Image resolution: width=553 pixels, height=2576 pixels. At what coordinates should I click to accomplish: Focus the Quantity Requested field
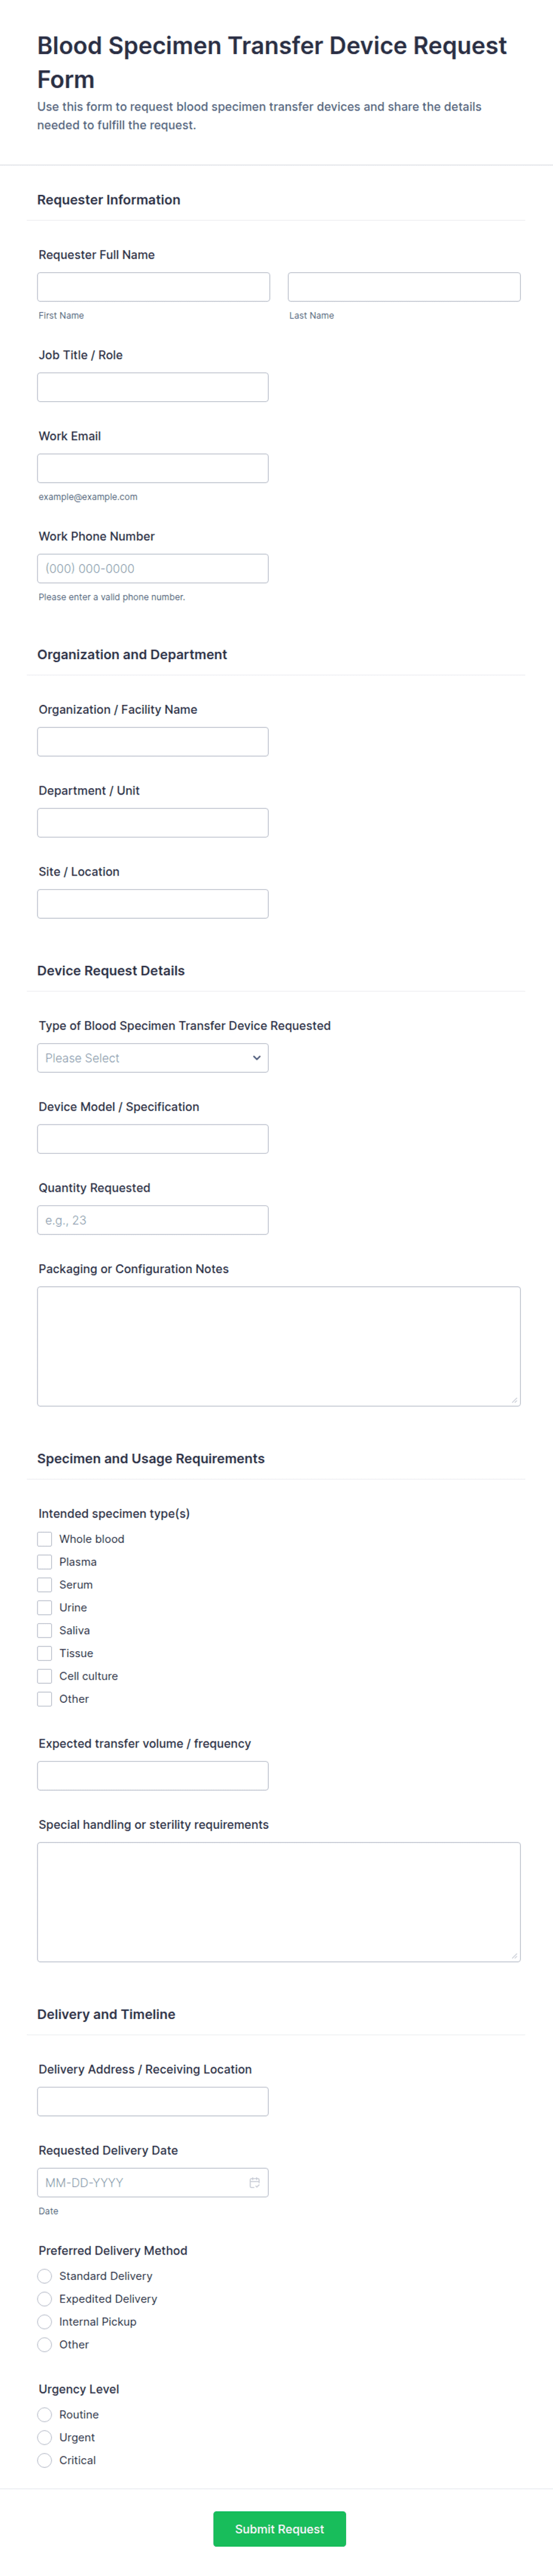point(152,1220)
